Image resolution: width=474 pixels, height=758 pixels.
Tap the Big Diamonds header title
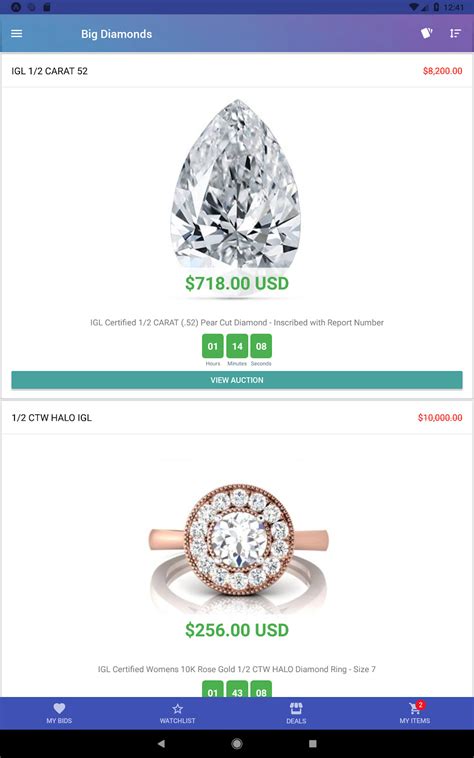(116, 34)
